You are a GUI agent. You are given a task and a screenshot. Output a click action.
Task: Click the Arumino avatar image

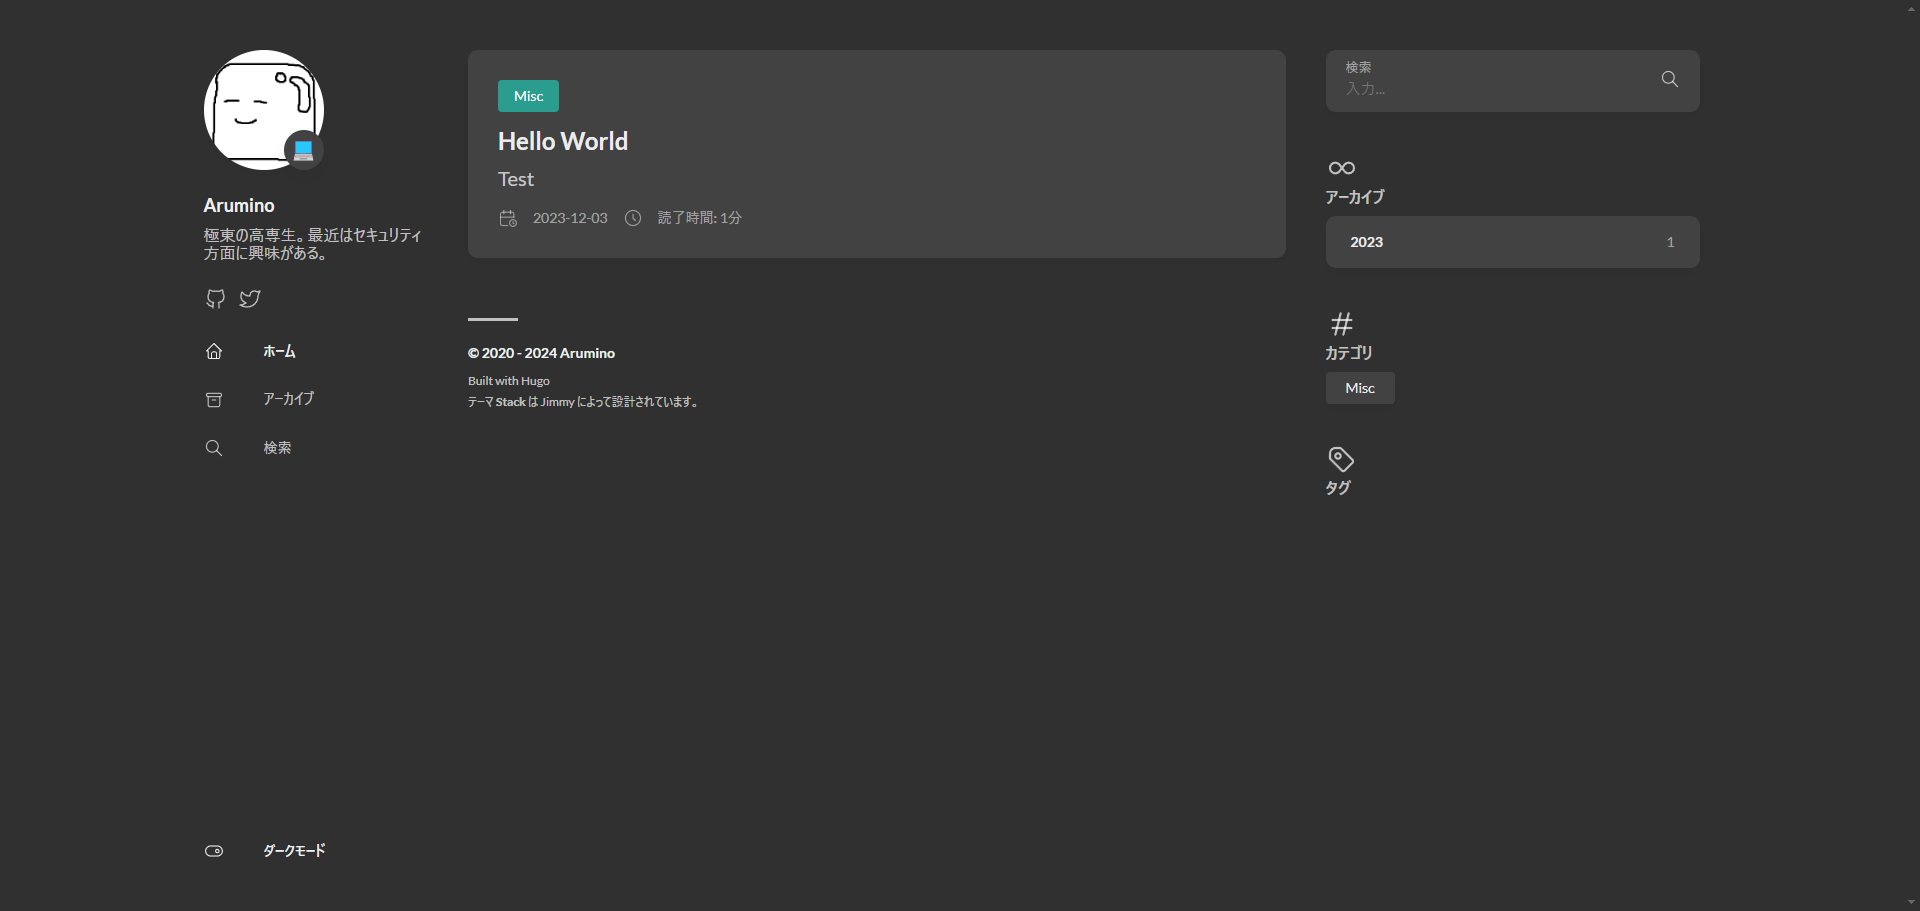pos(264,110)
